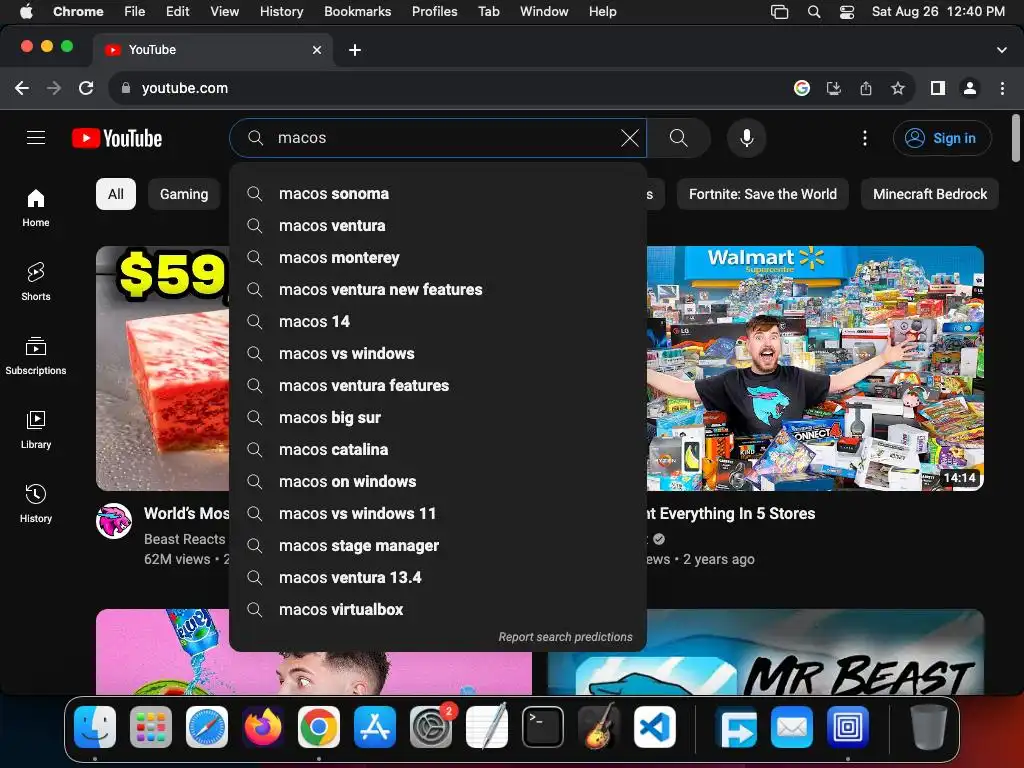Screen dimensions: 1024x768
Task: Open the Walmart MrBeast video thumbnail
Action: [x=815, y=368]
